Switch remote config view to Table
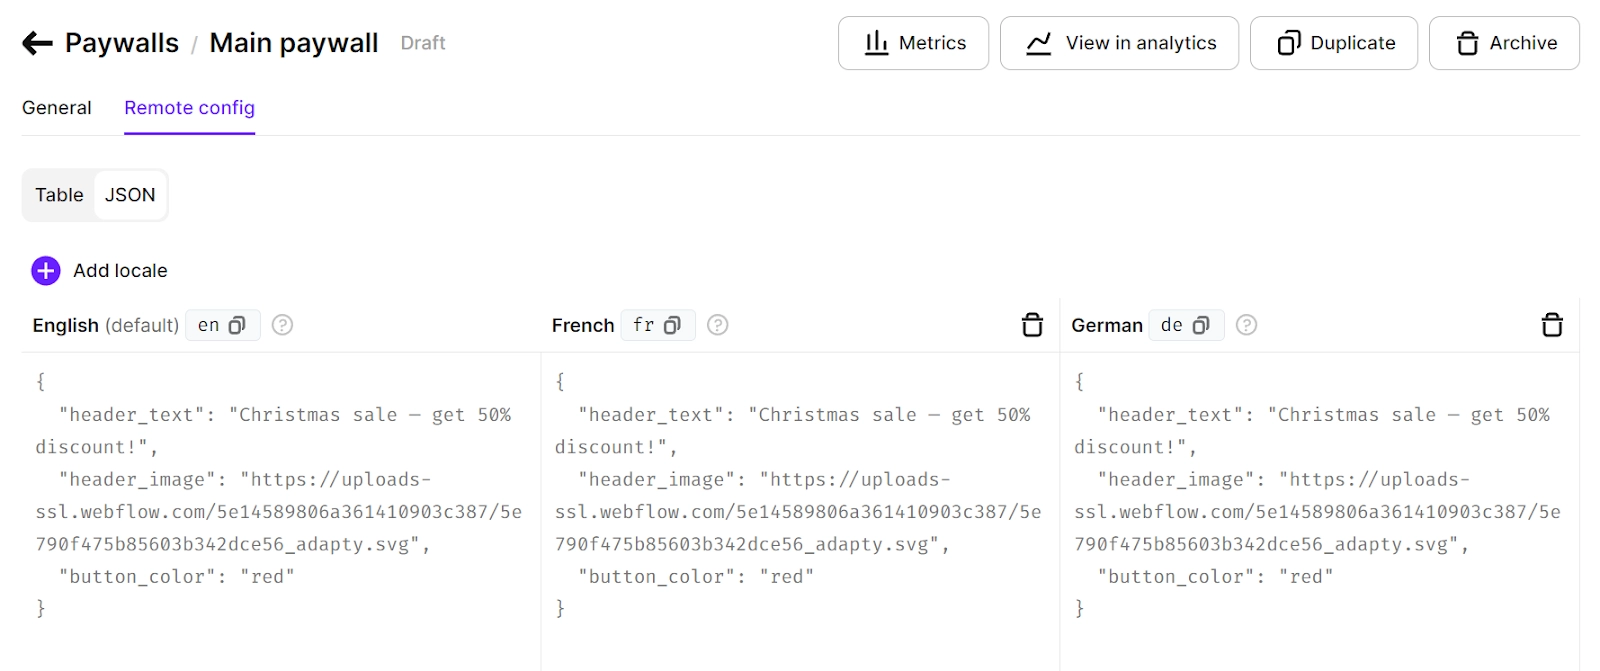Image resolution: width=1600 pixels, height=671 pixels. click(x=59, y=195)
